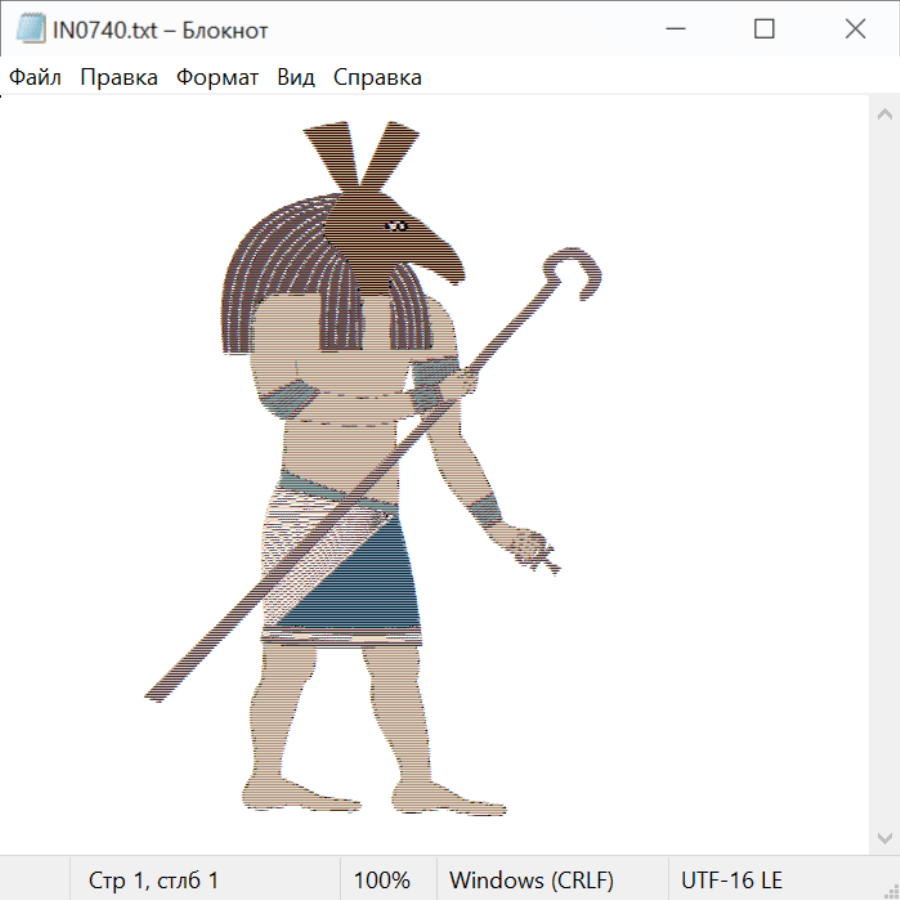The width and height of the screenshot is (900, 900).
Task: Click the Стр 1, стлб 1 status indicator
Action: [x=153, y=881]
